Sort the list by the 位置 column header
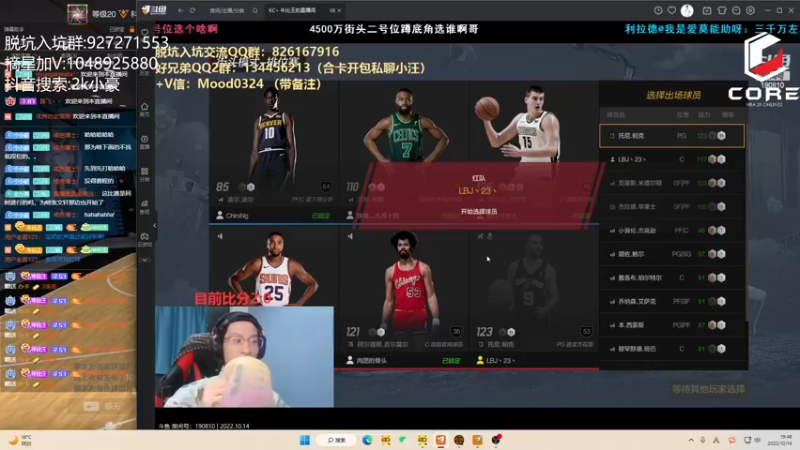The width and height of the screenshot is (800, 450). pyautogui.click(x=683, y=115)
